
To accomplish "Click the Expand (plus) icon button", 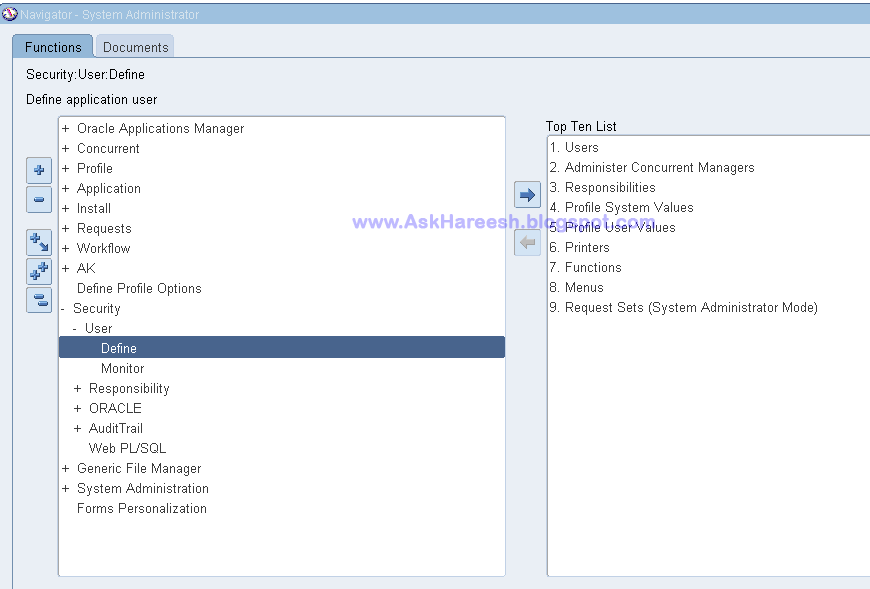I will click(x=39, y=170).
